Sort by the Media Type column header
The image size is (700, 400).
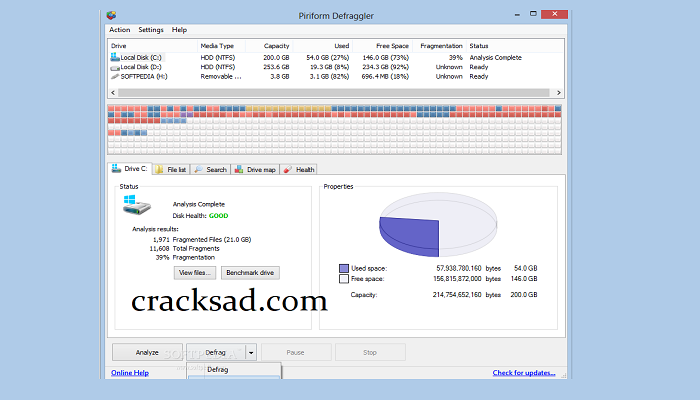click(221, 46)
